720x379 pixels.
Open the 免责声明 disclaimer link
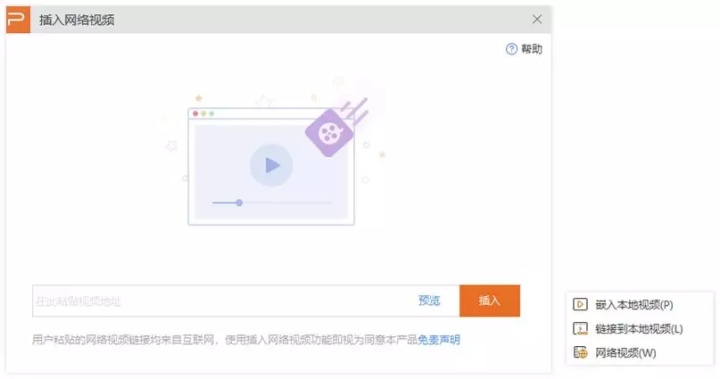coord(439,340)
